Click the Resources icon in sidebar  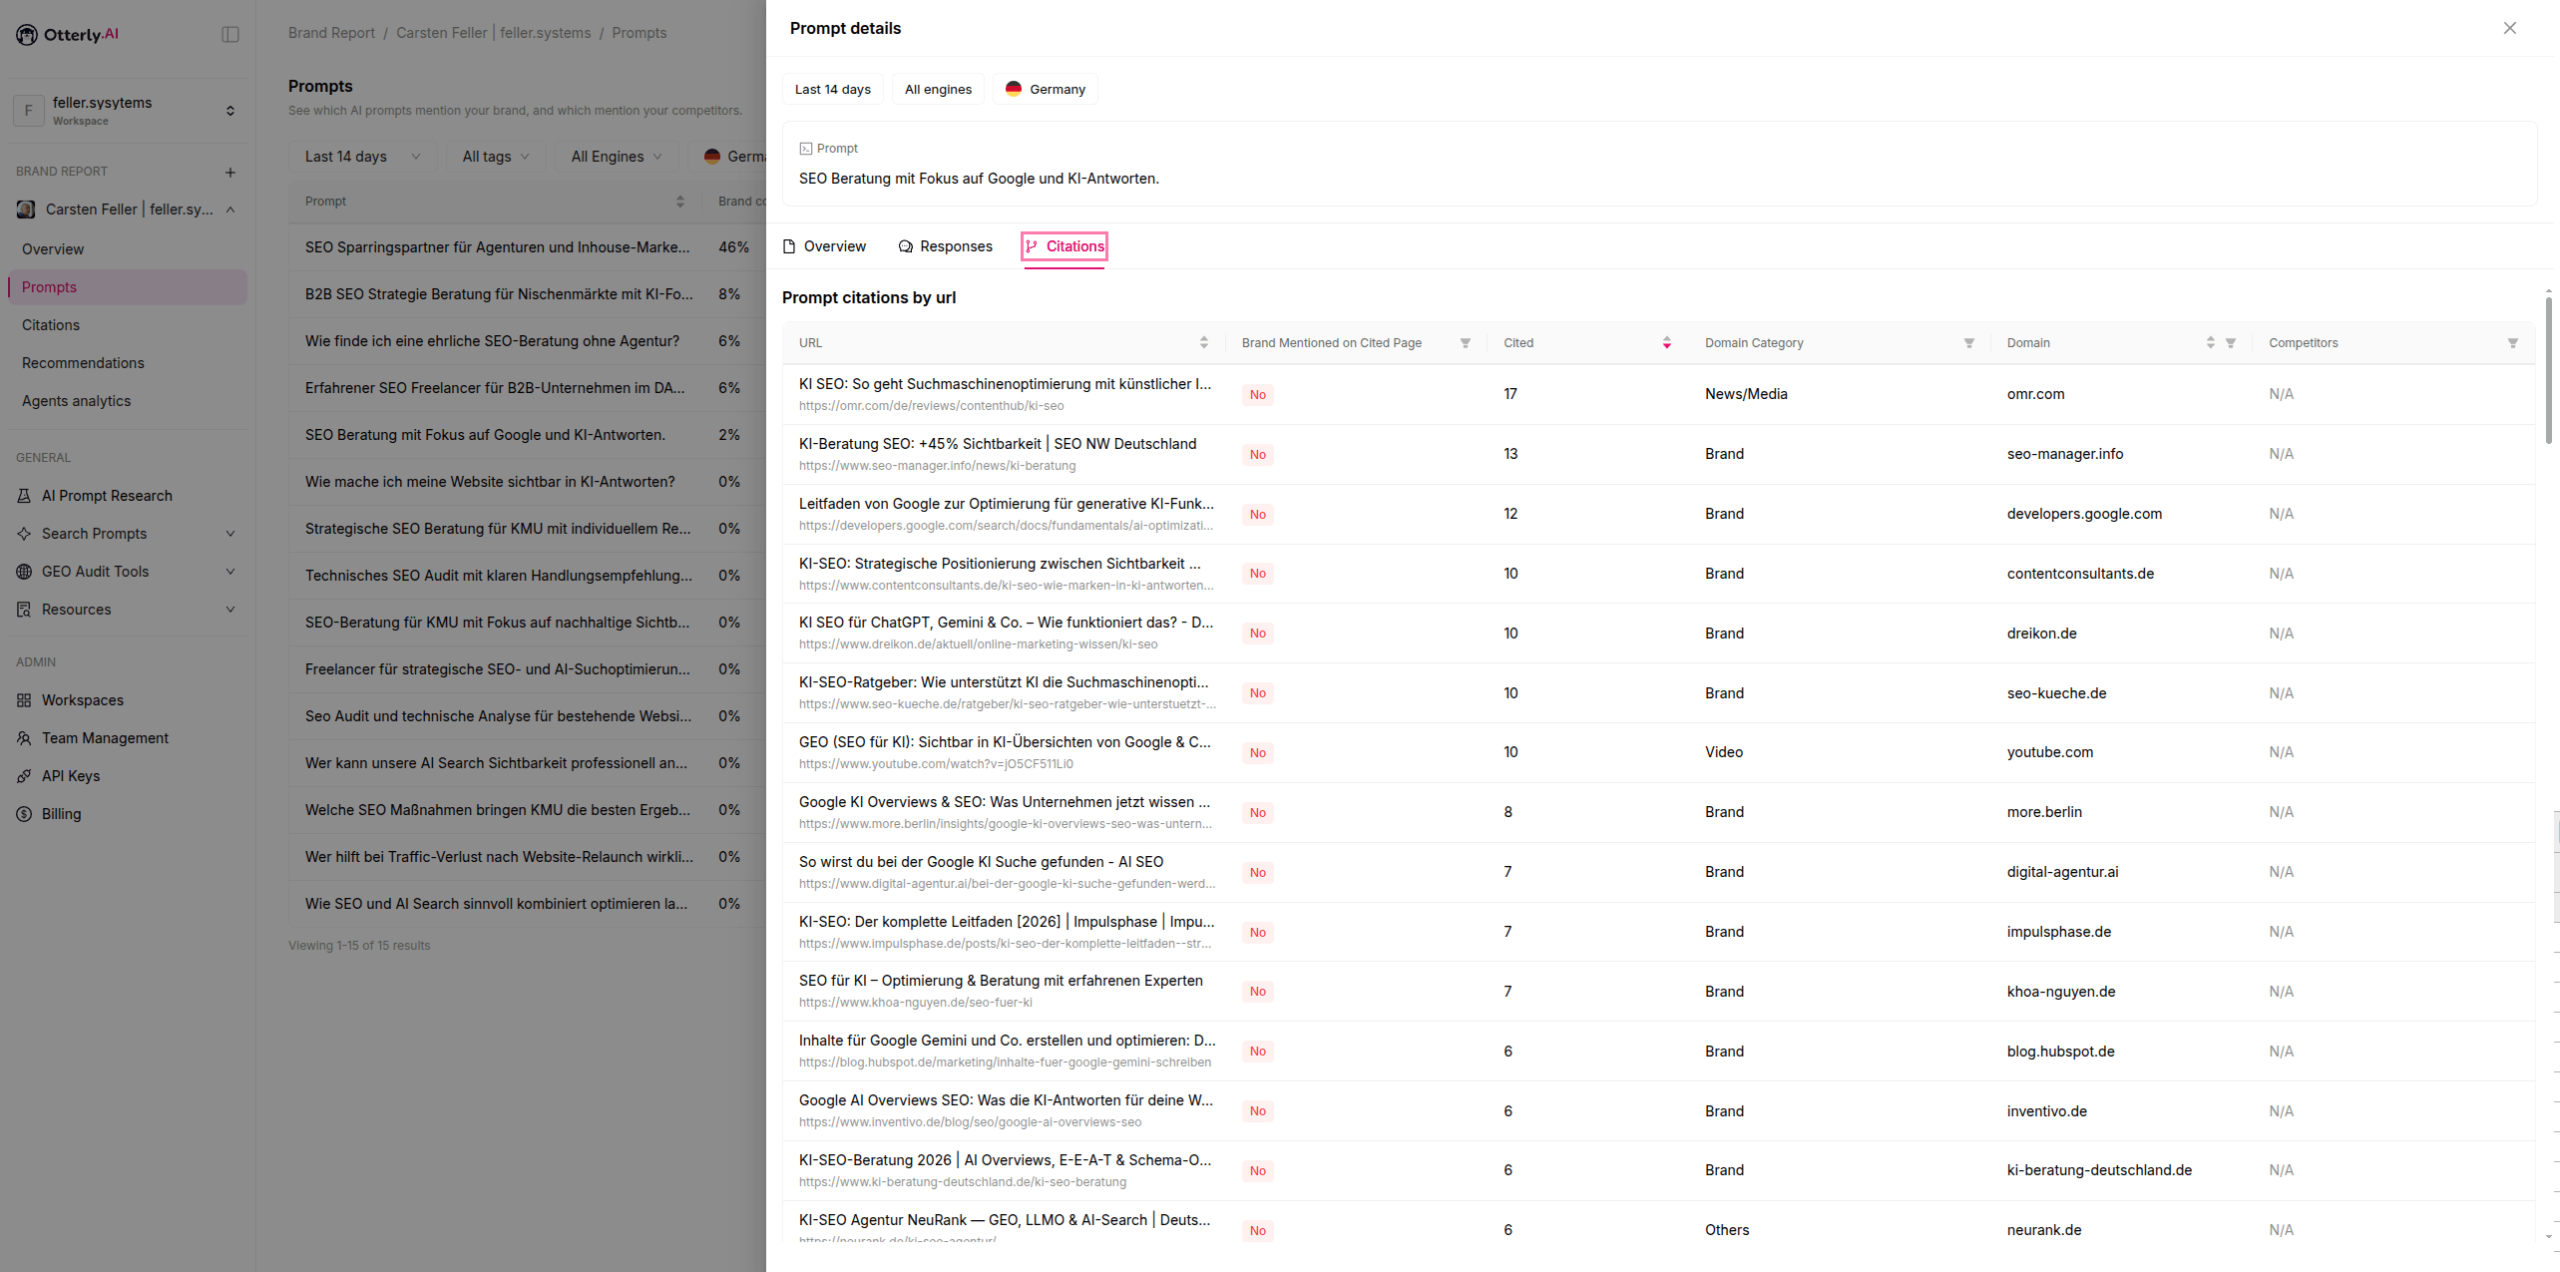pos(24,610)
